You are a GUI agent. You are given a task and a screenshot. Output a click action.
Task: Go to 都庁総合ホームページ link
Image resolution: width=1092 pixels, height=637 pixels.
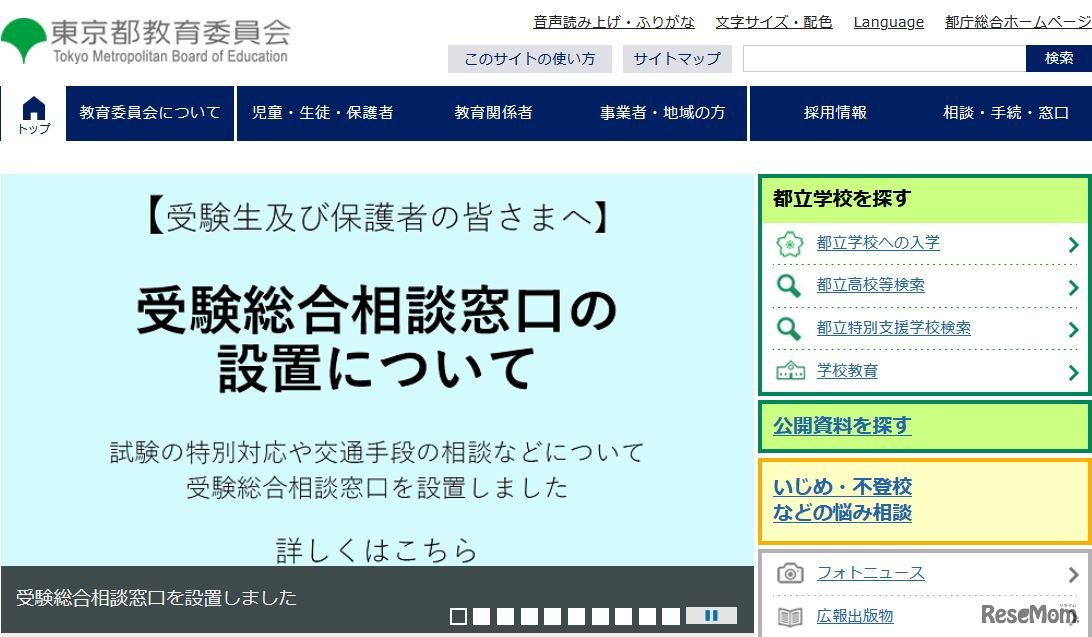(x=1018, y=22)
